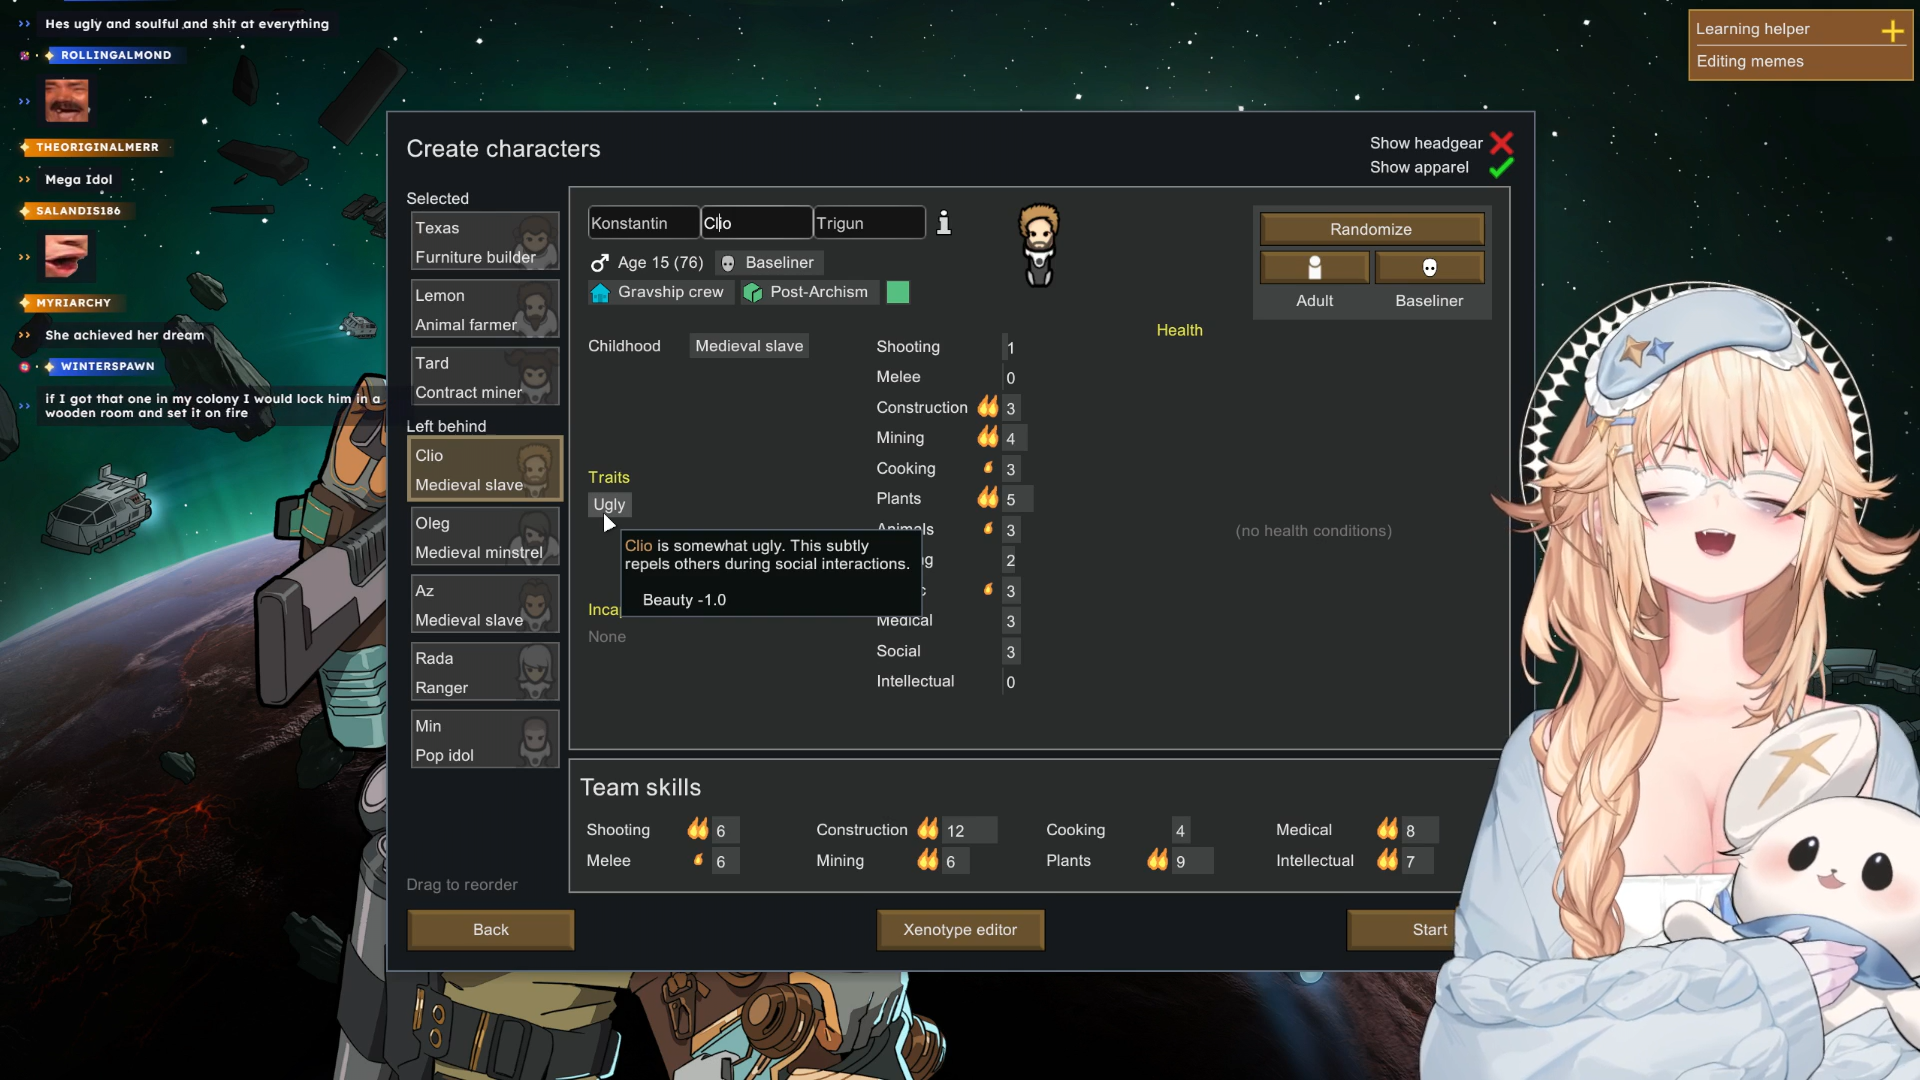Screen dimensions: 1920x1080
Task: Click Team skills Mining flame icon
Action: [x=927, y=859]
